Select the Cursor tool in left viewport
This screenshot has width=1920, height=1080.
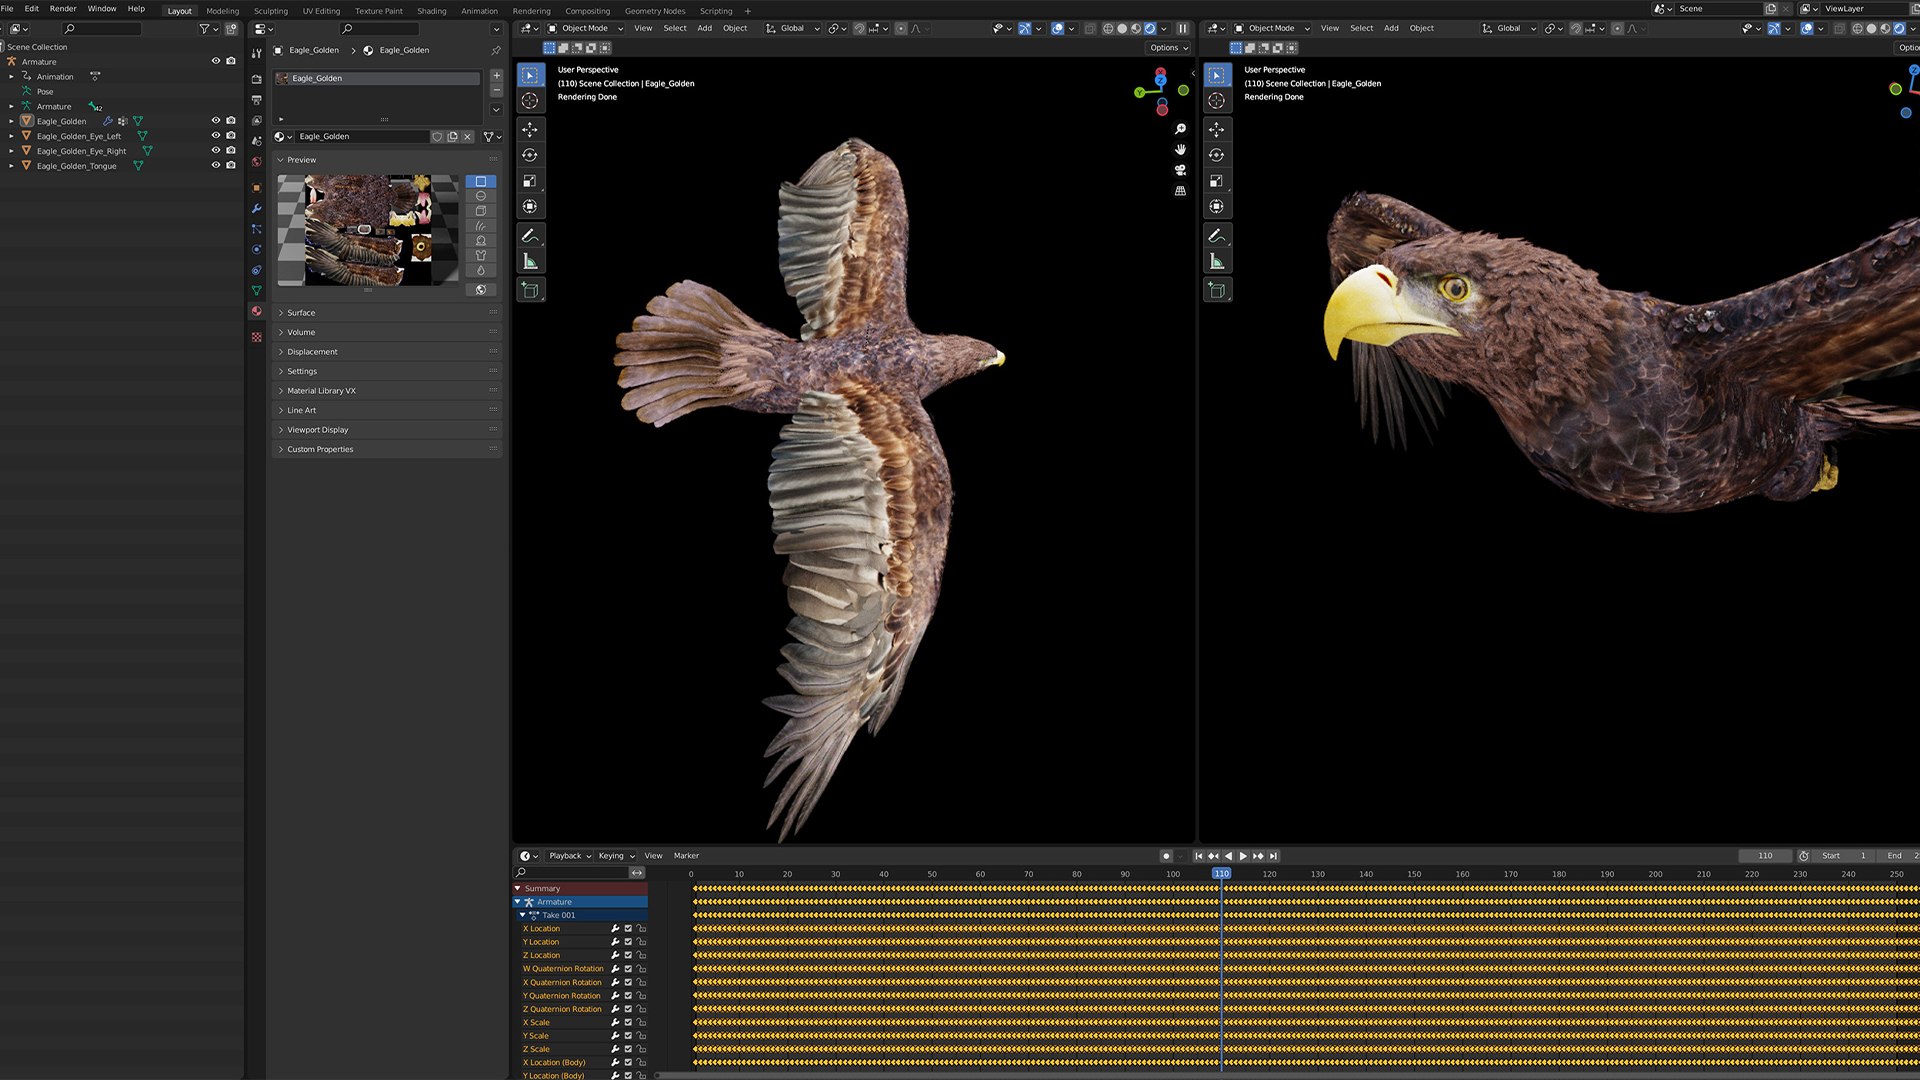530,100
